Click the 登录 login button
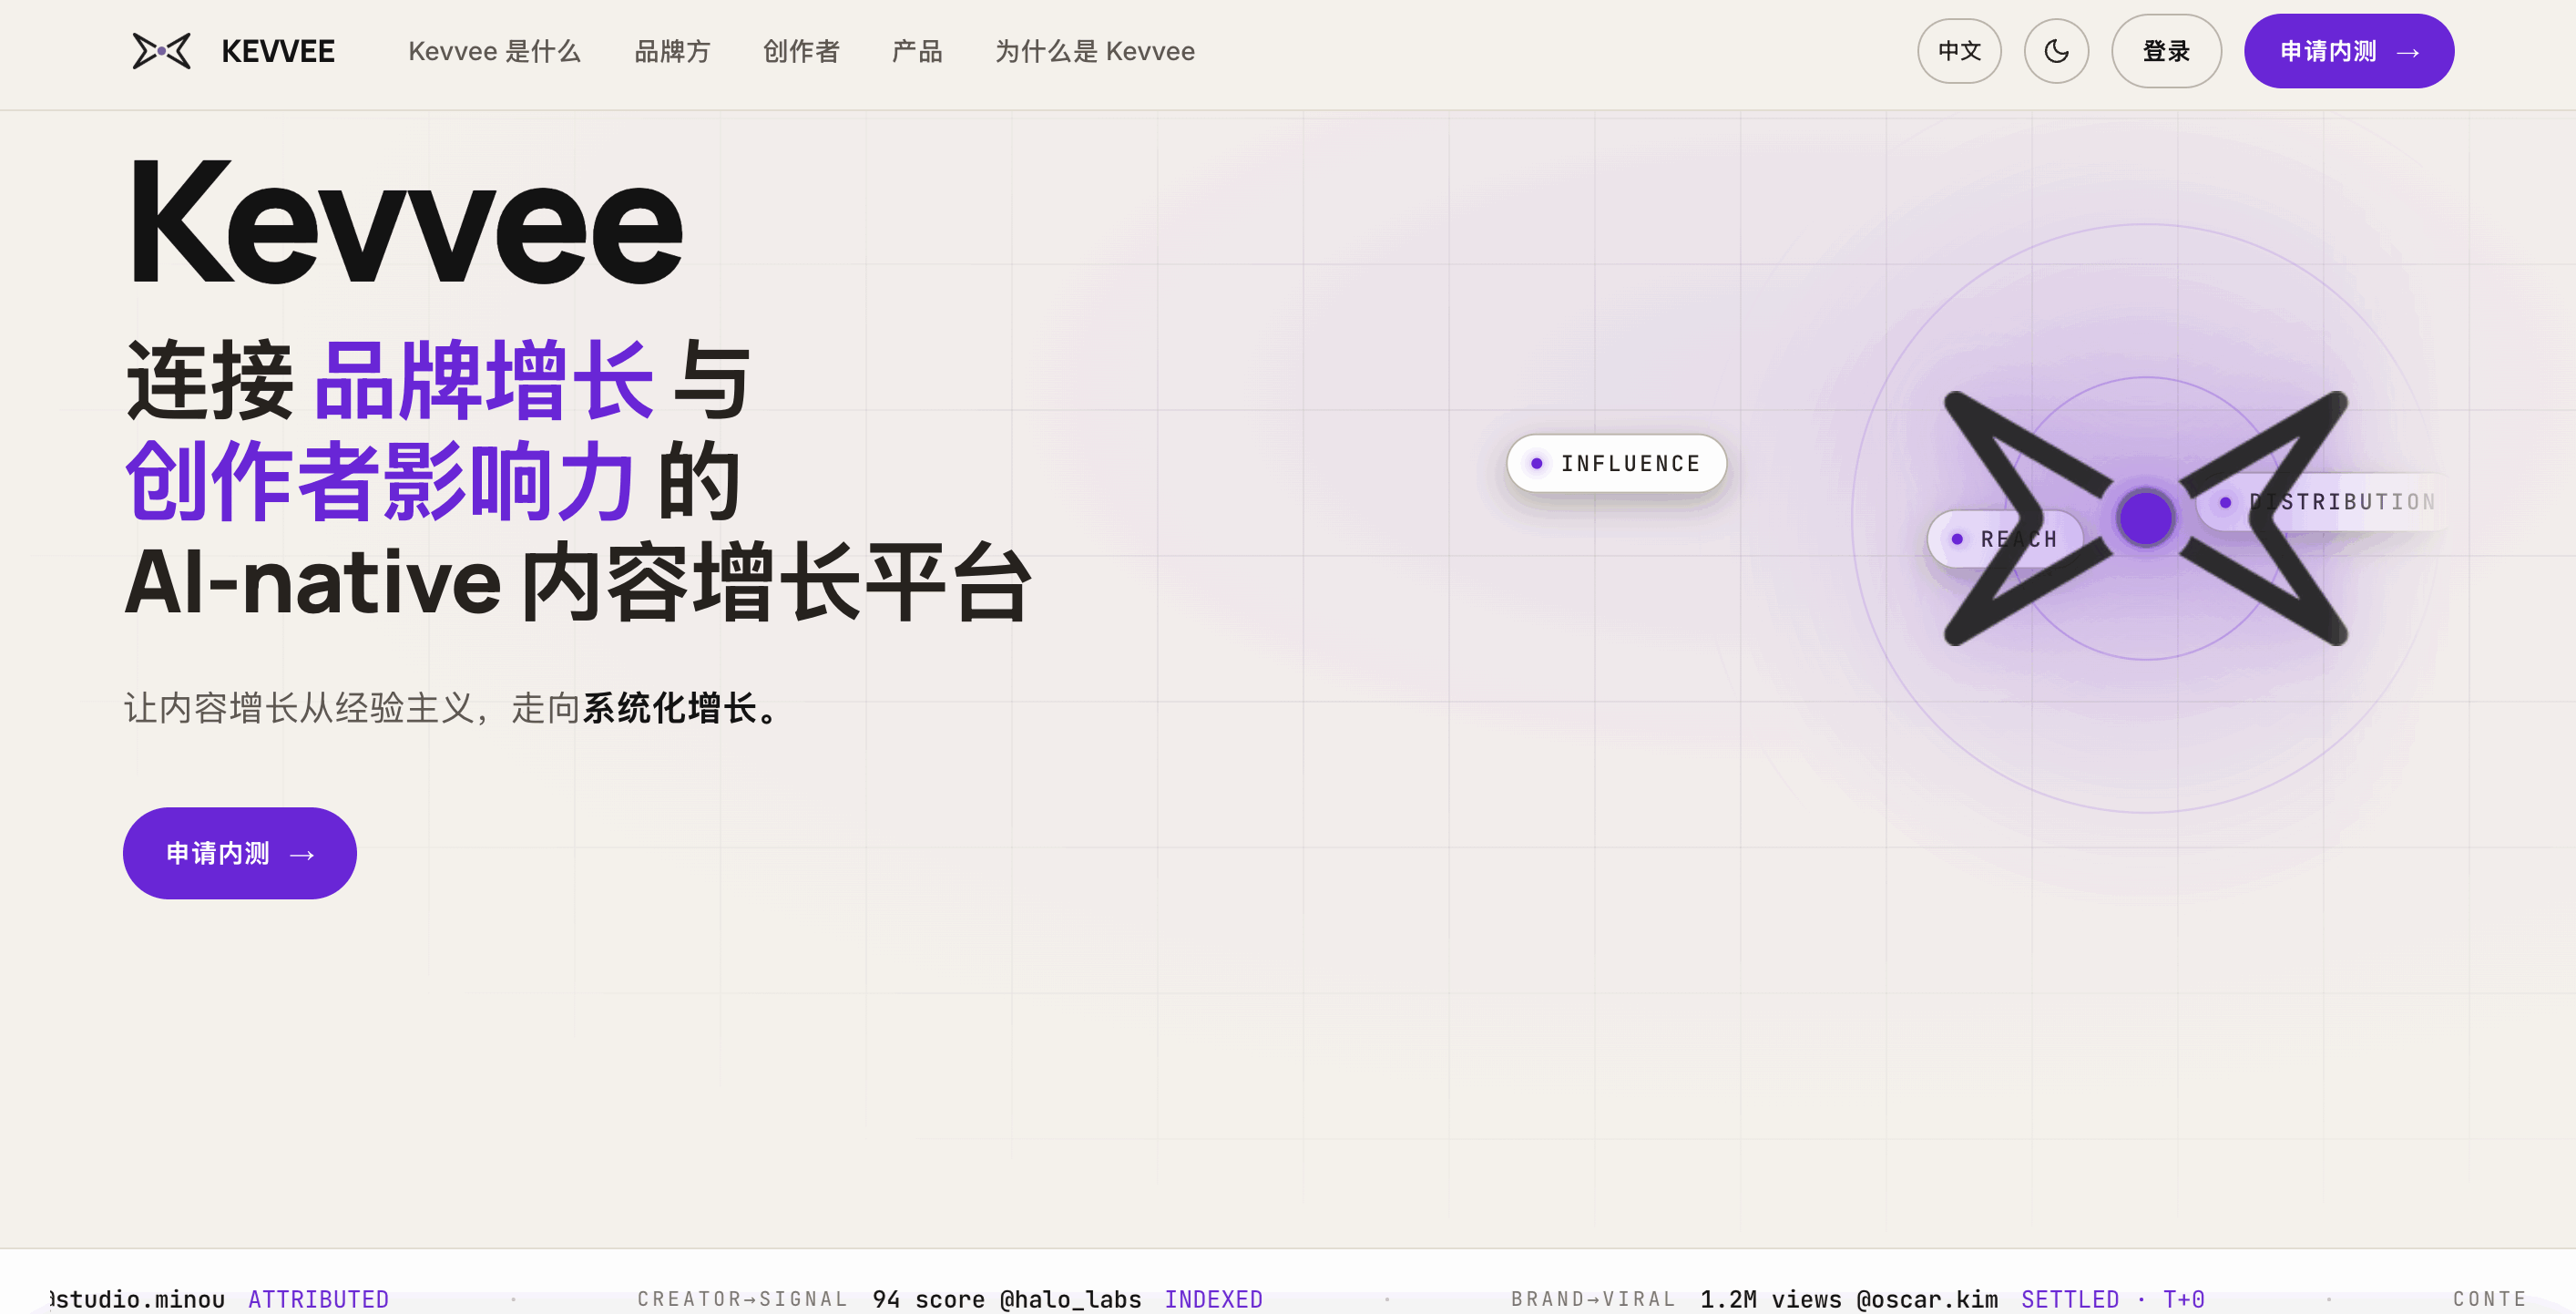 (x=2166, y=51)
